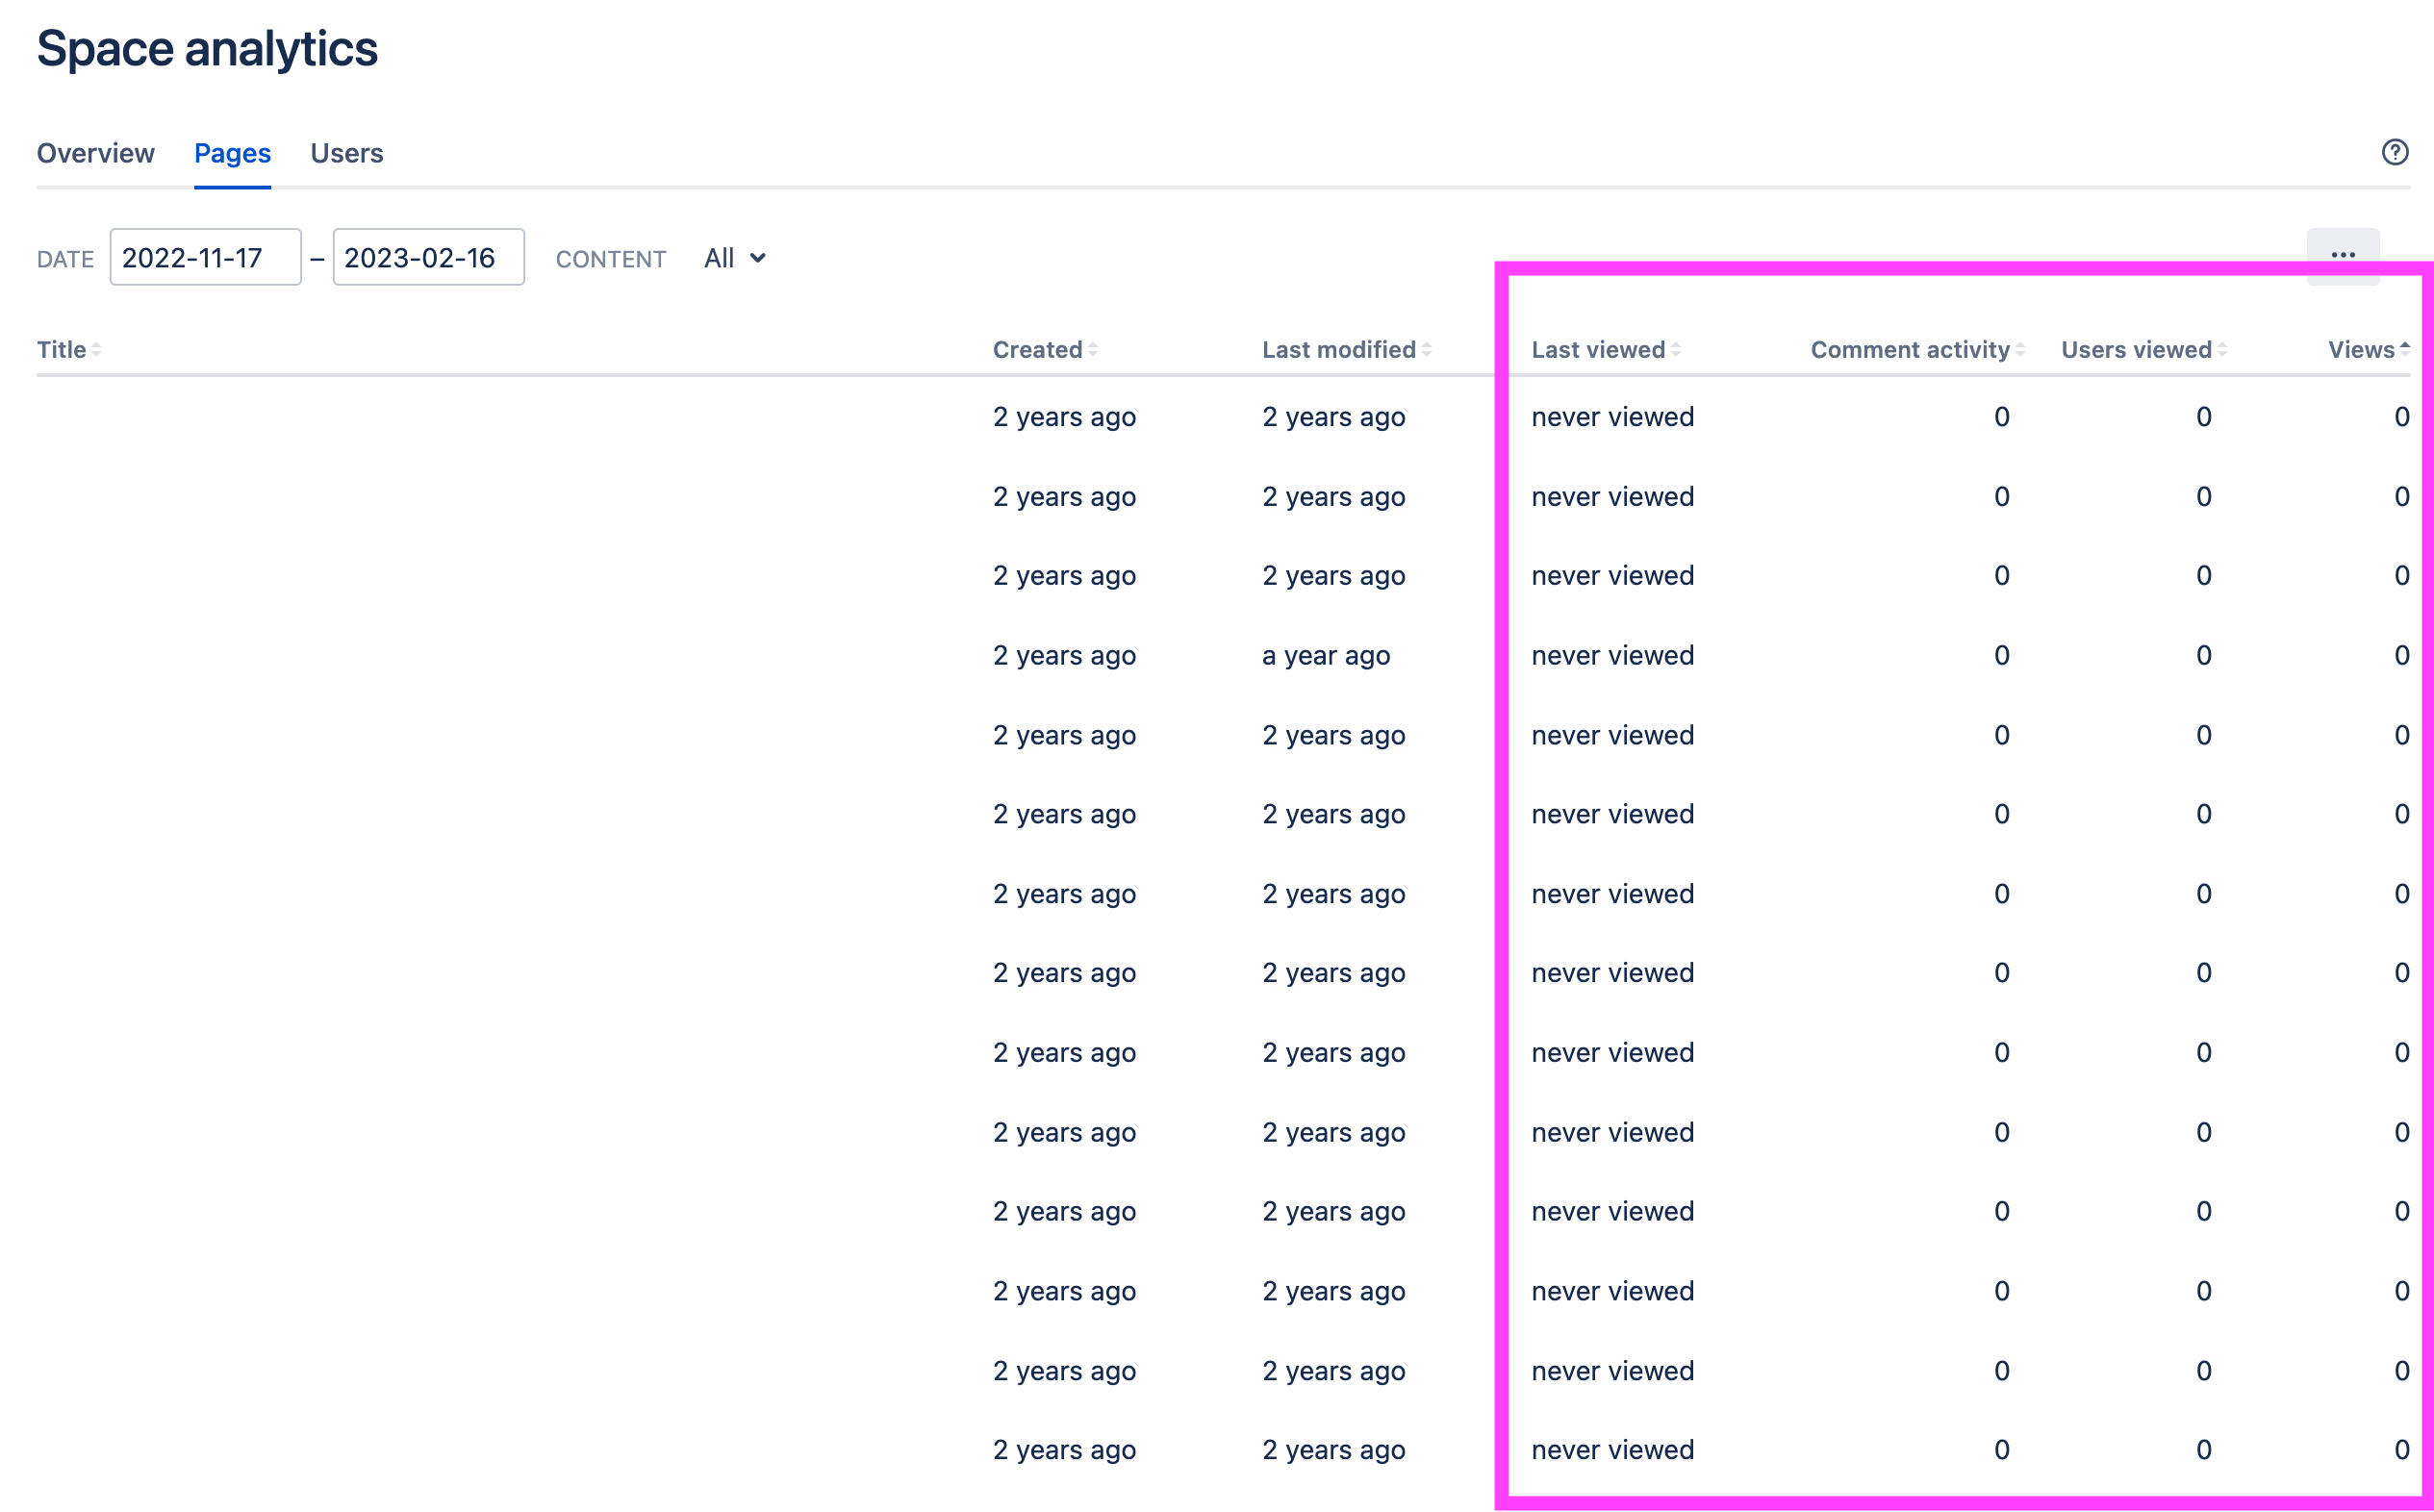Switch to the Overview tab
This screenshot has height=1512, width=2434.
pyautogui.click(x=96, y=153)
